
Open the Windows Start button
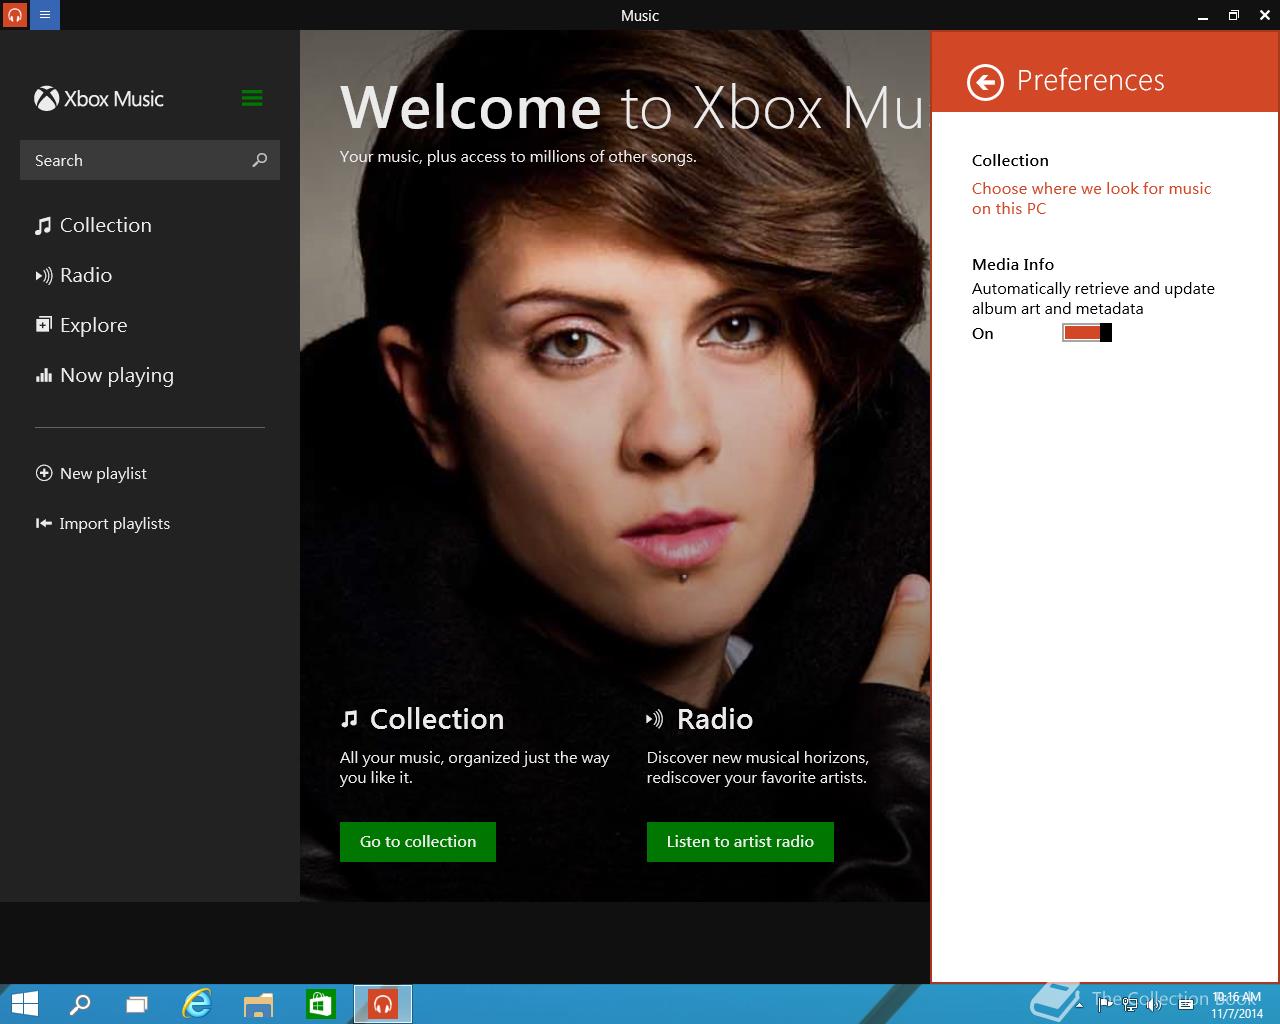pos(25,1004)
